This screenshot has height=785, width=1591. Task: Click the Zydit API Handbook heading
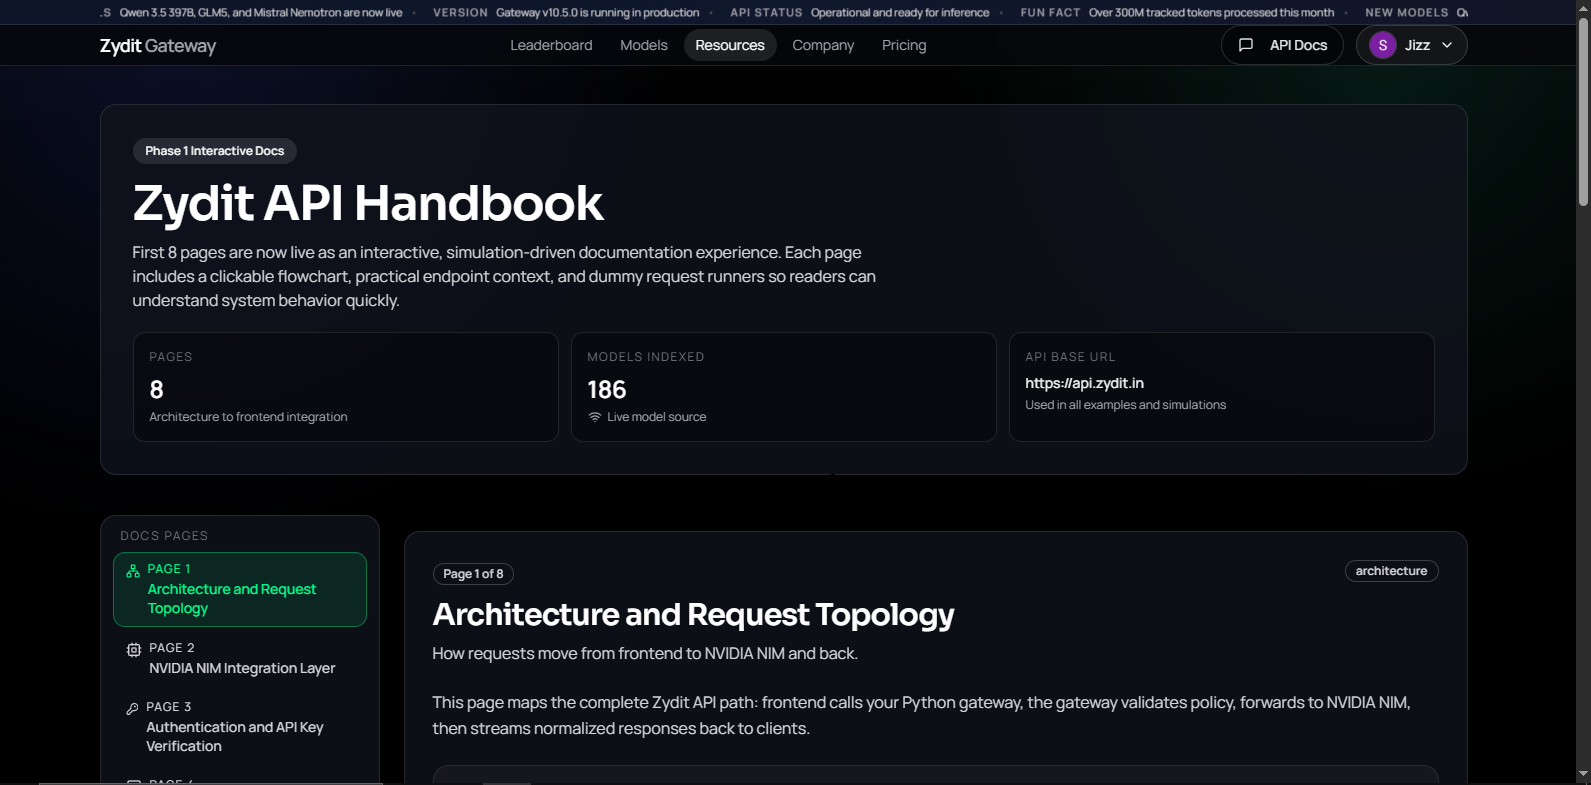(x=368, y=203)
